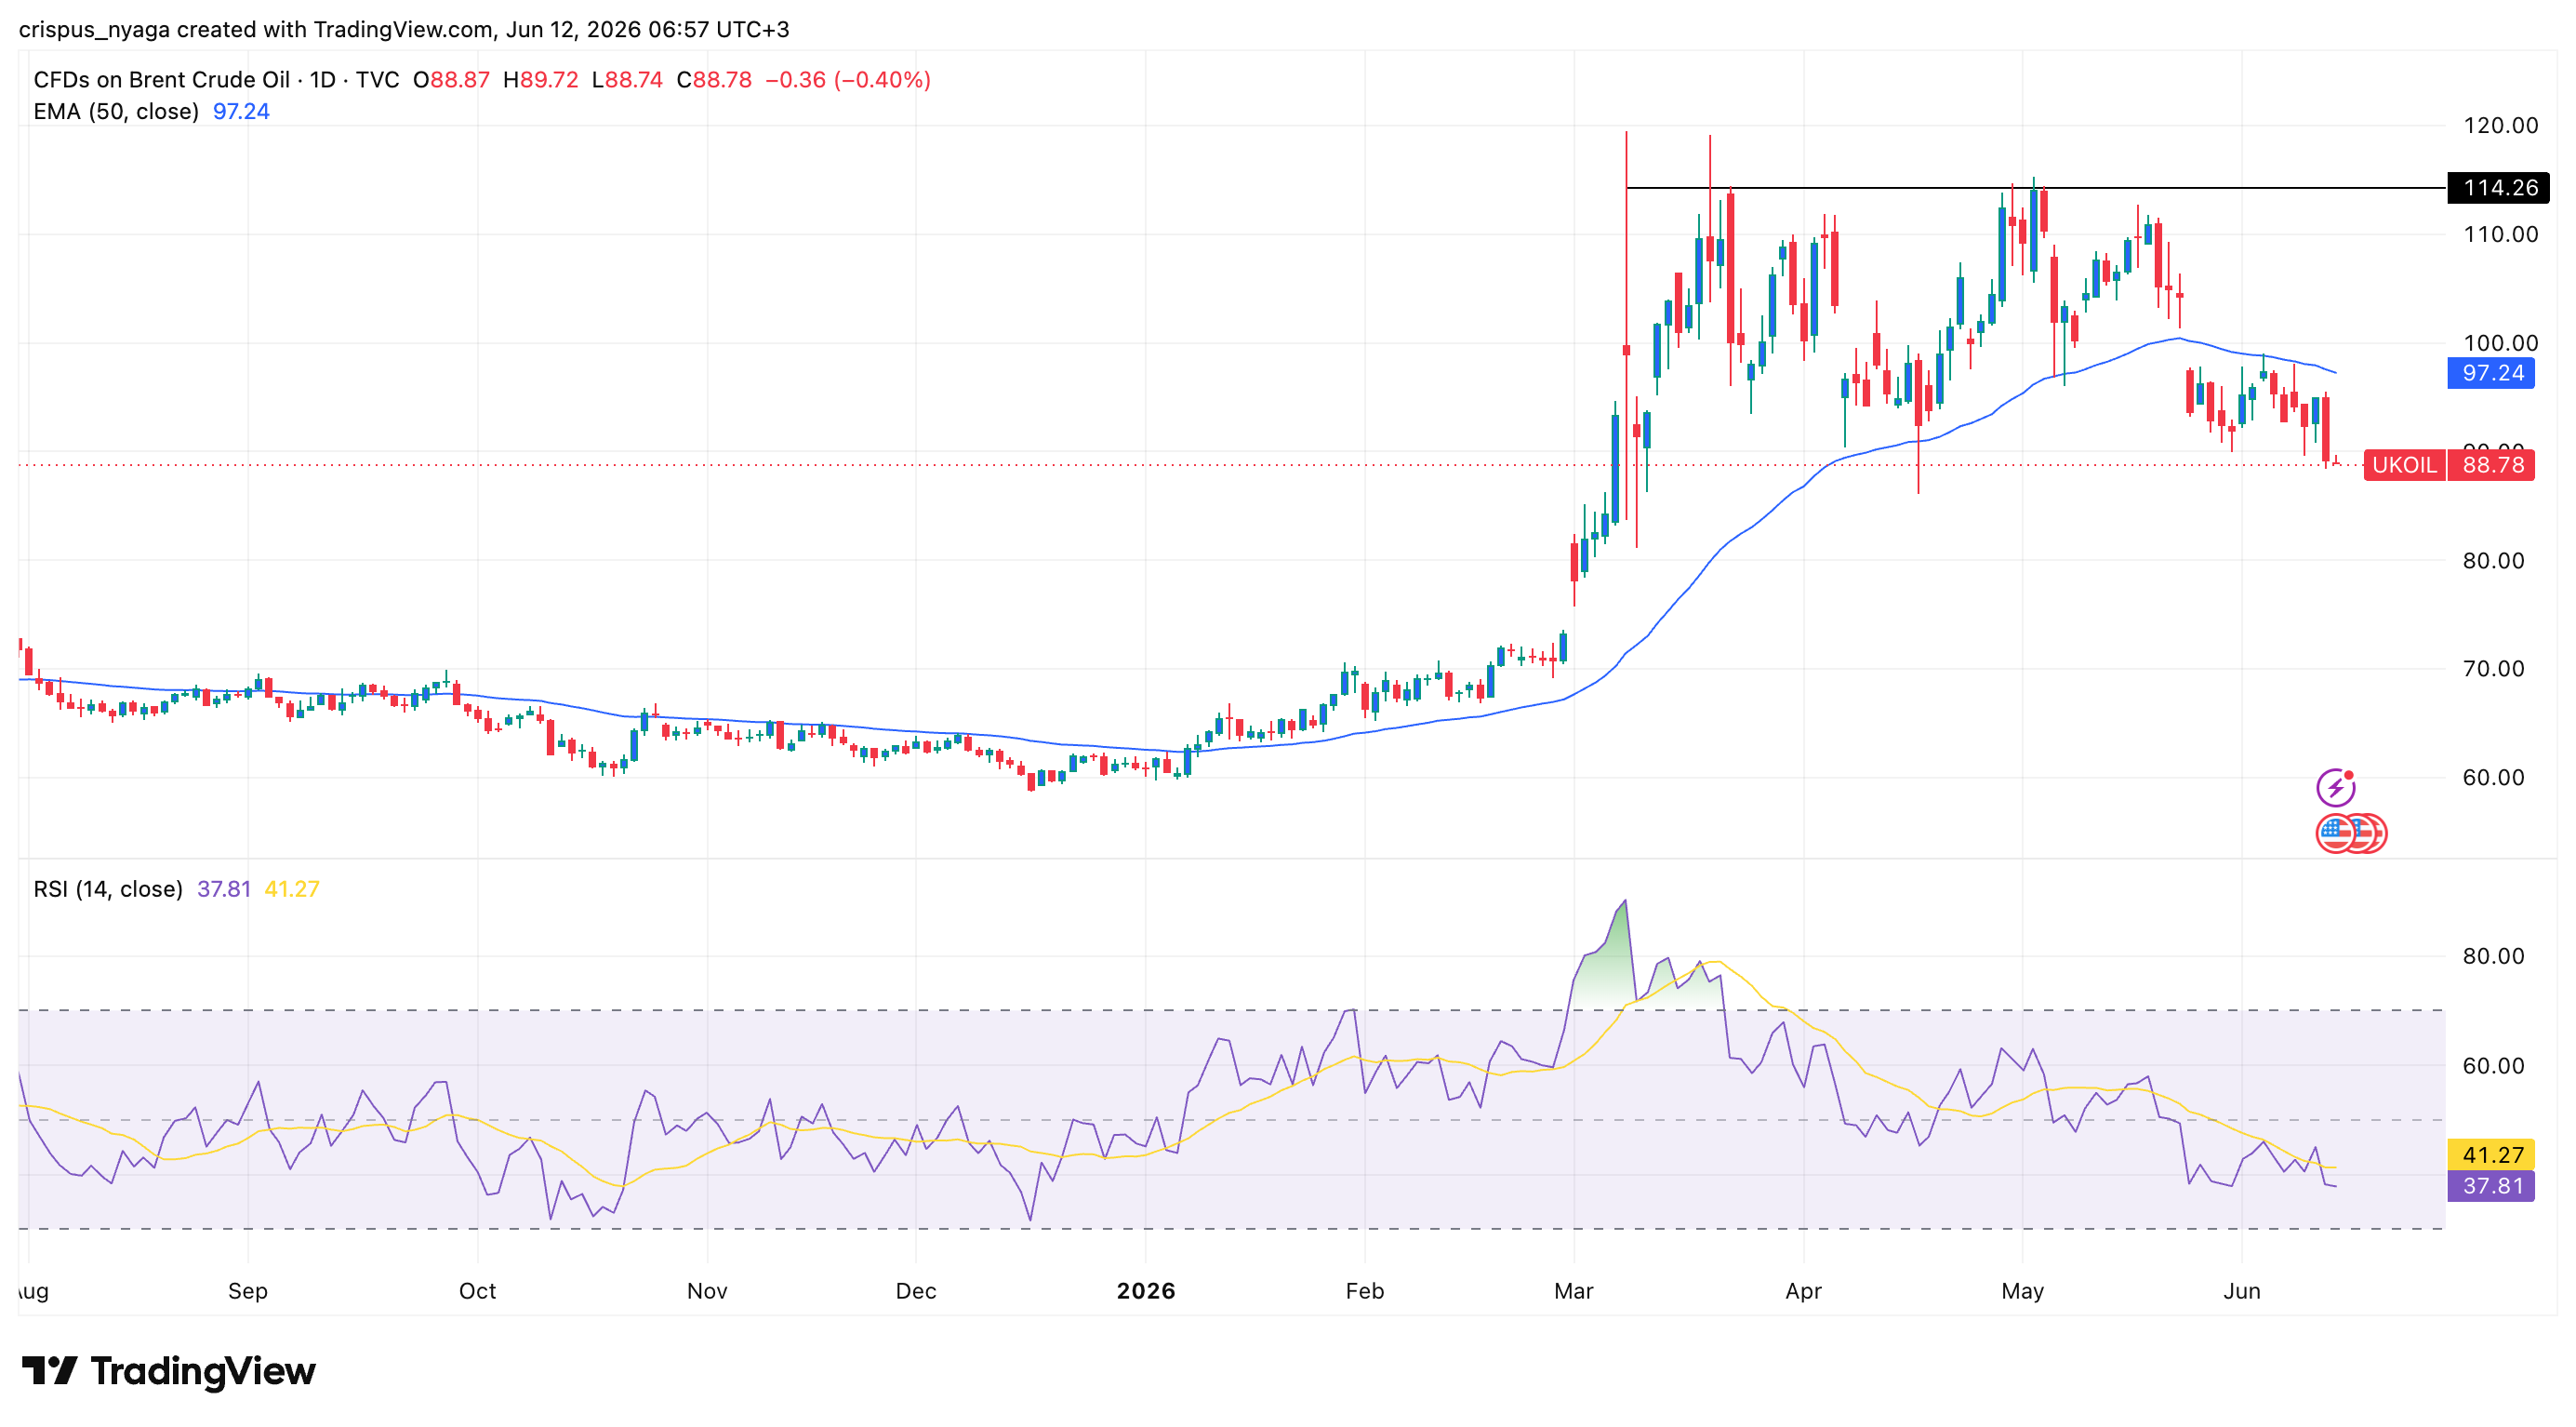
Task: Click the 120.00 price axis label
Action: click(x=2500, y=125)
